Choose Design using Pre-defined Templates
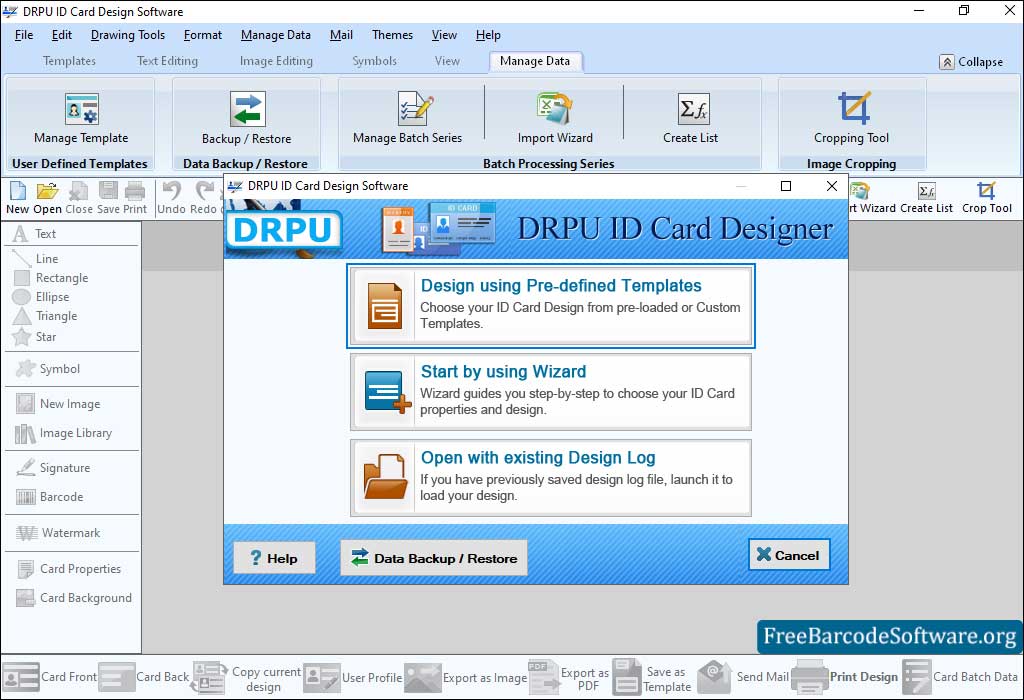This screenshot has height=700, width=1024. click(x=551, y=306)
